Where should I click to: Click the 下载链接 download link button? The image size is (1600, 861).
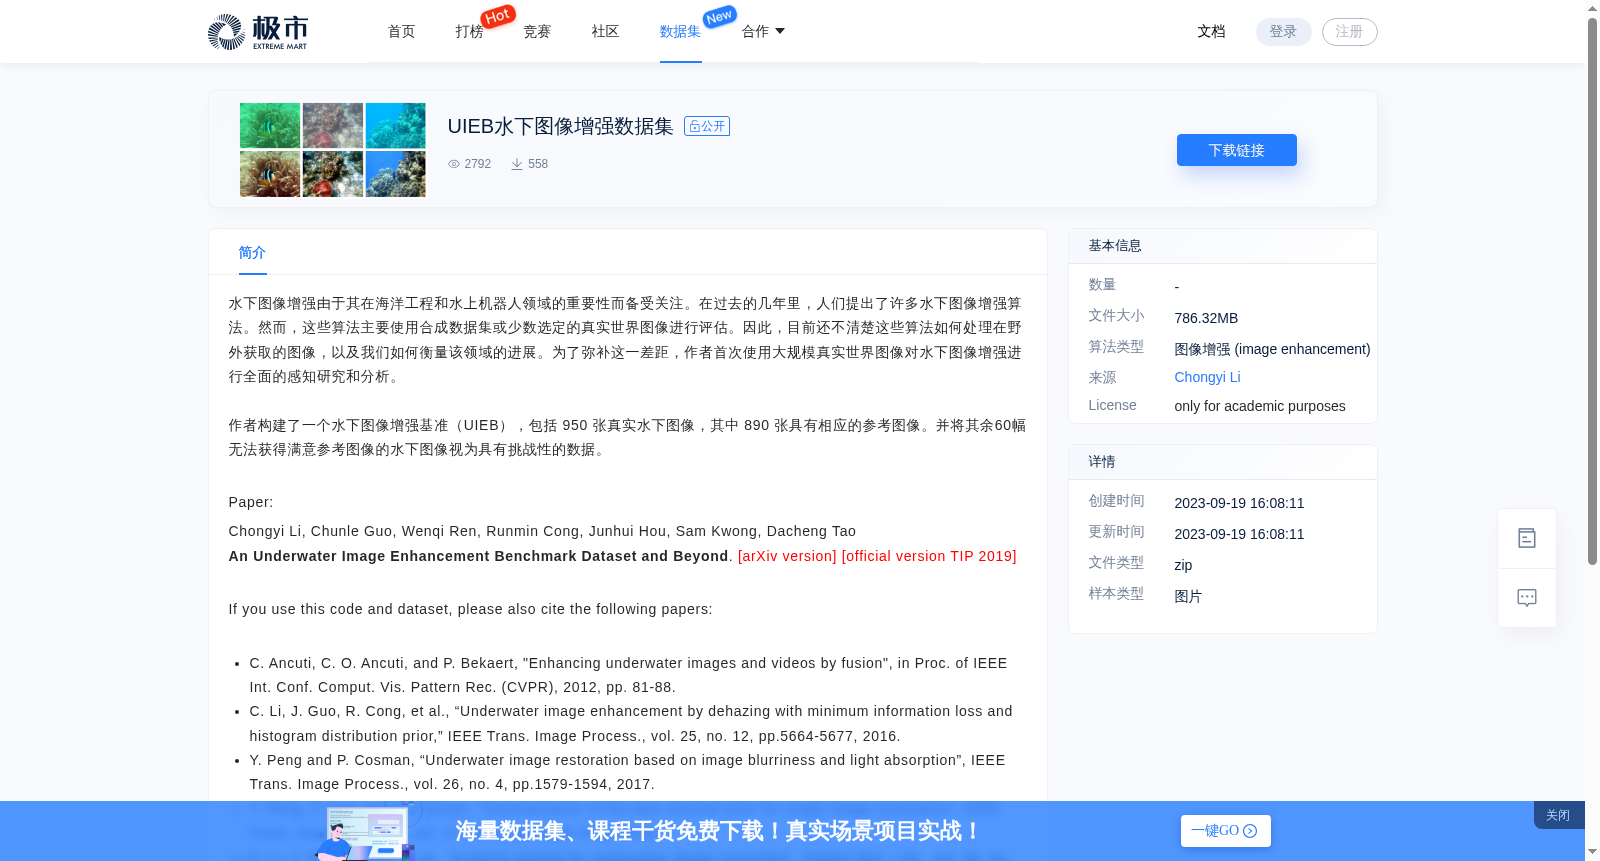1237,150
